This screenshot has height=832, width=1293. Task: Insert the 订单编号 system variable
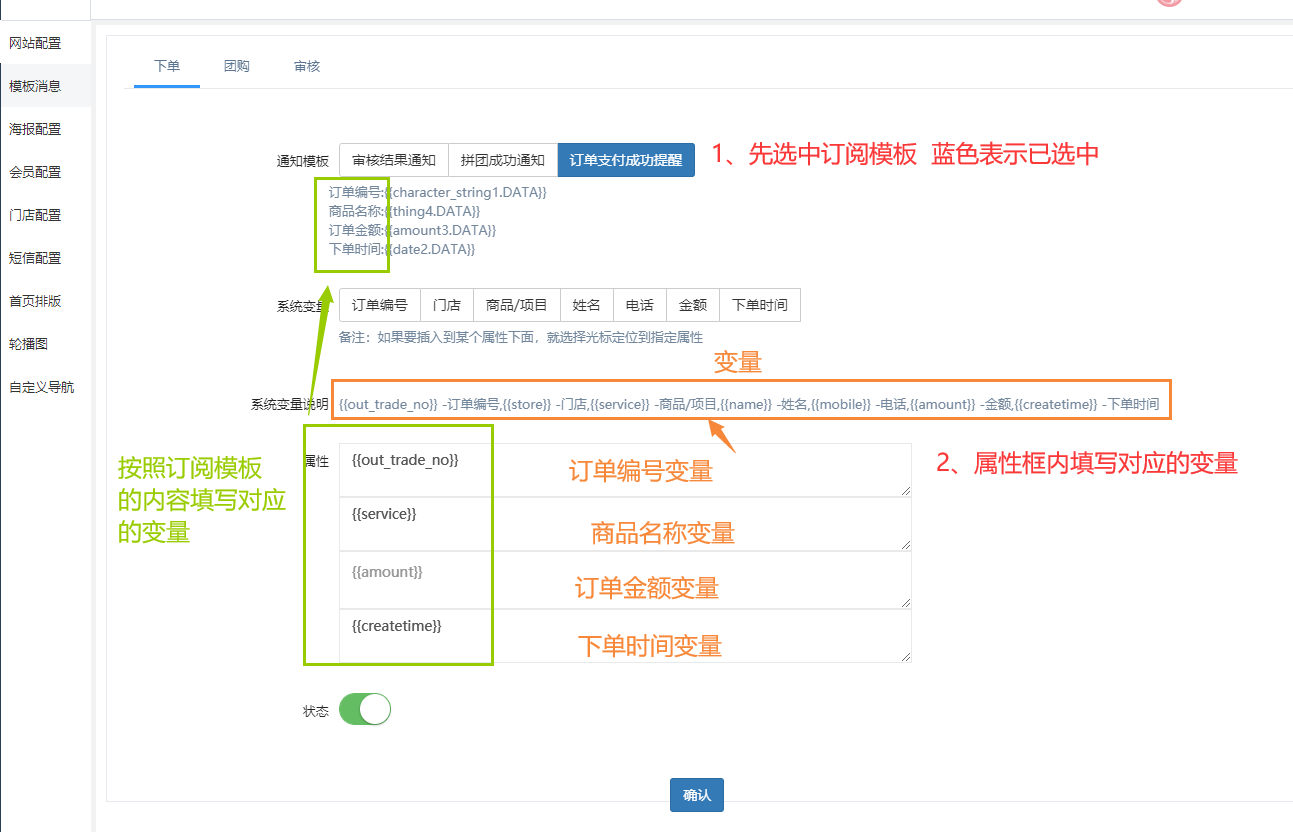pyautogui.click(x=379, y=305)
